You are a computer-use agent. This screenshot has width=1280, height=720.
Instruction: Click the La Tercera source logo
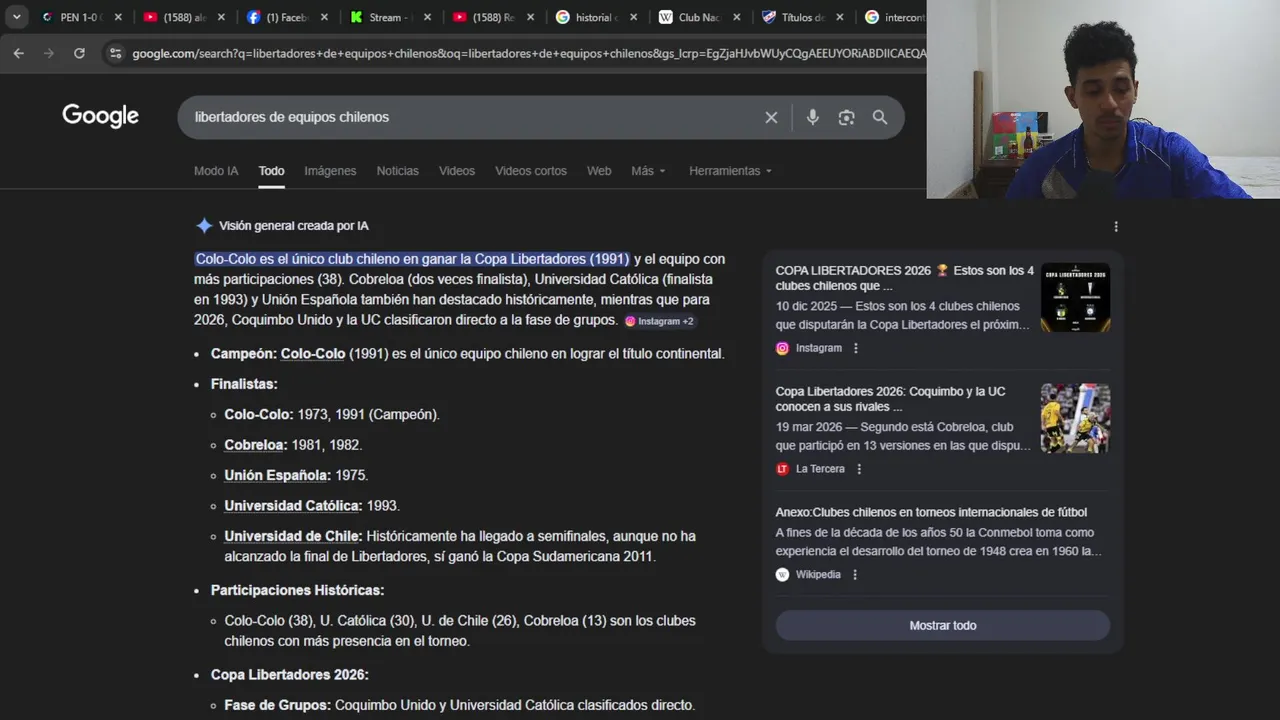point(783,469)
